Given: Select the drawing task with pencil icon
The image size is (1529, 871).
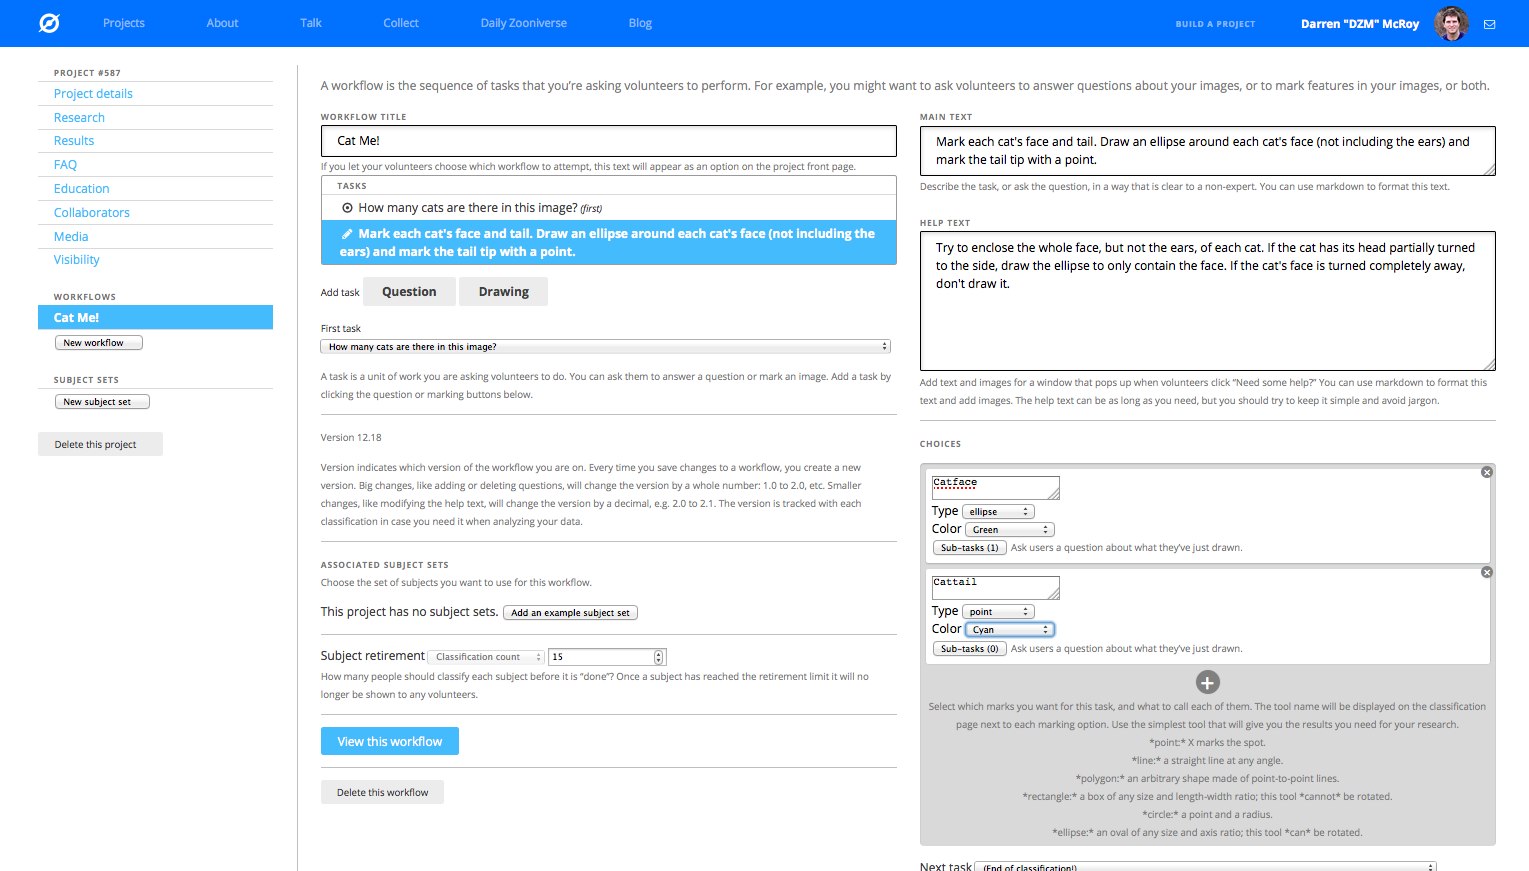Looking at the screenshot, I should (x=608, y=243).
